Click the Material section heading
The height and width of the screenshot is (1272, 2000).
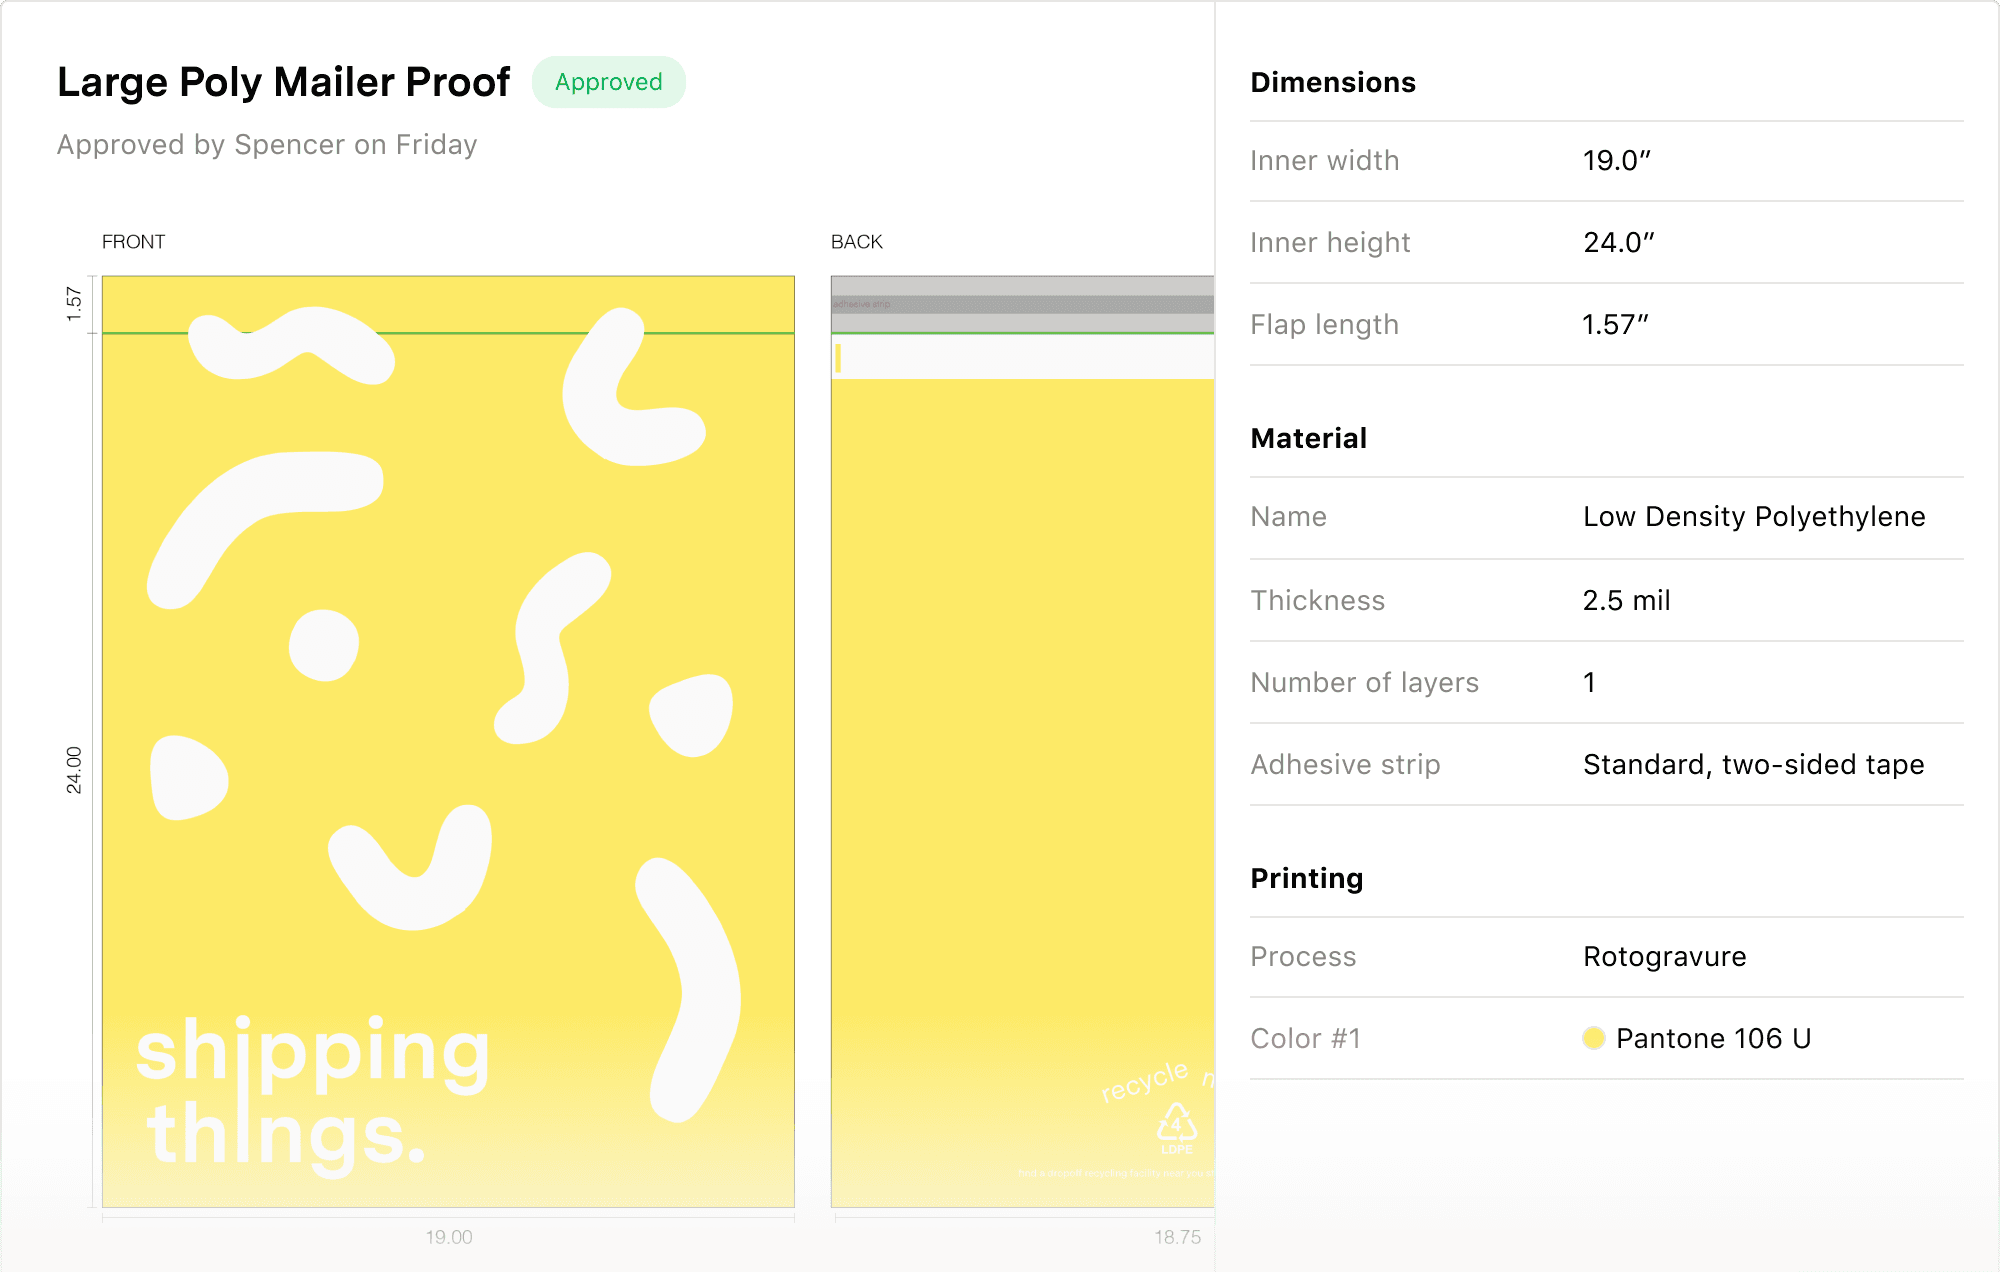(x=1308, y=438)
